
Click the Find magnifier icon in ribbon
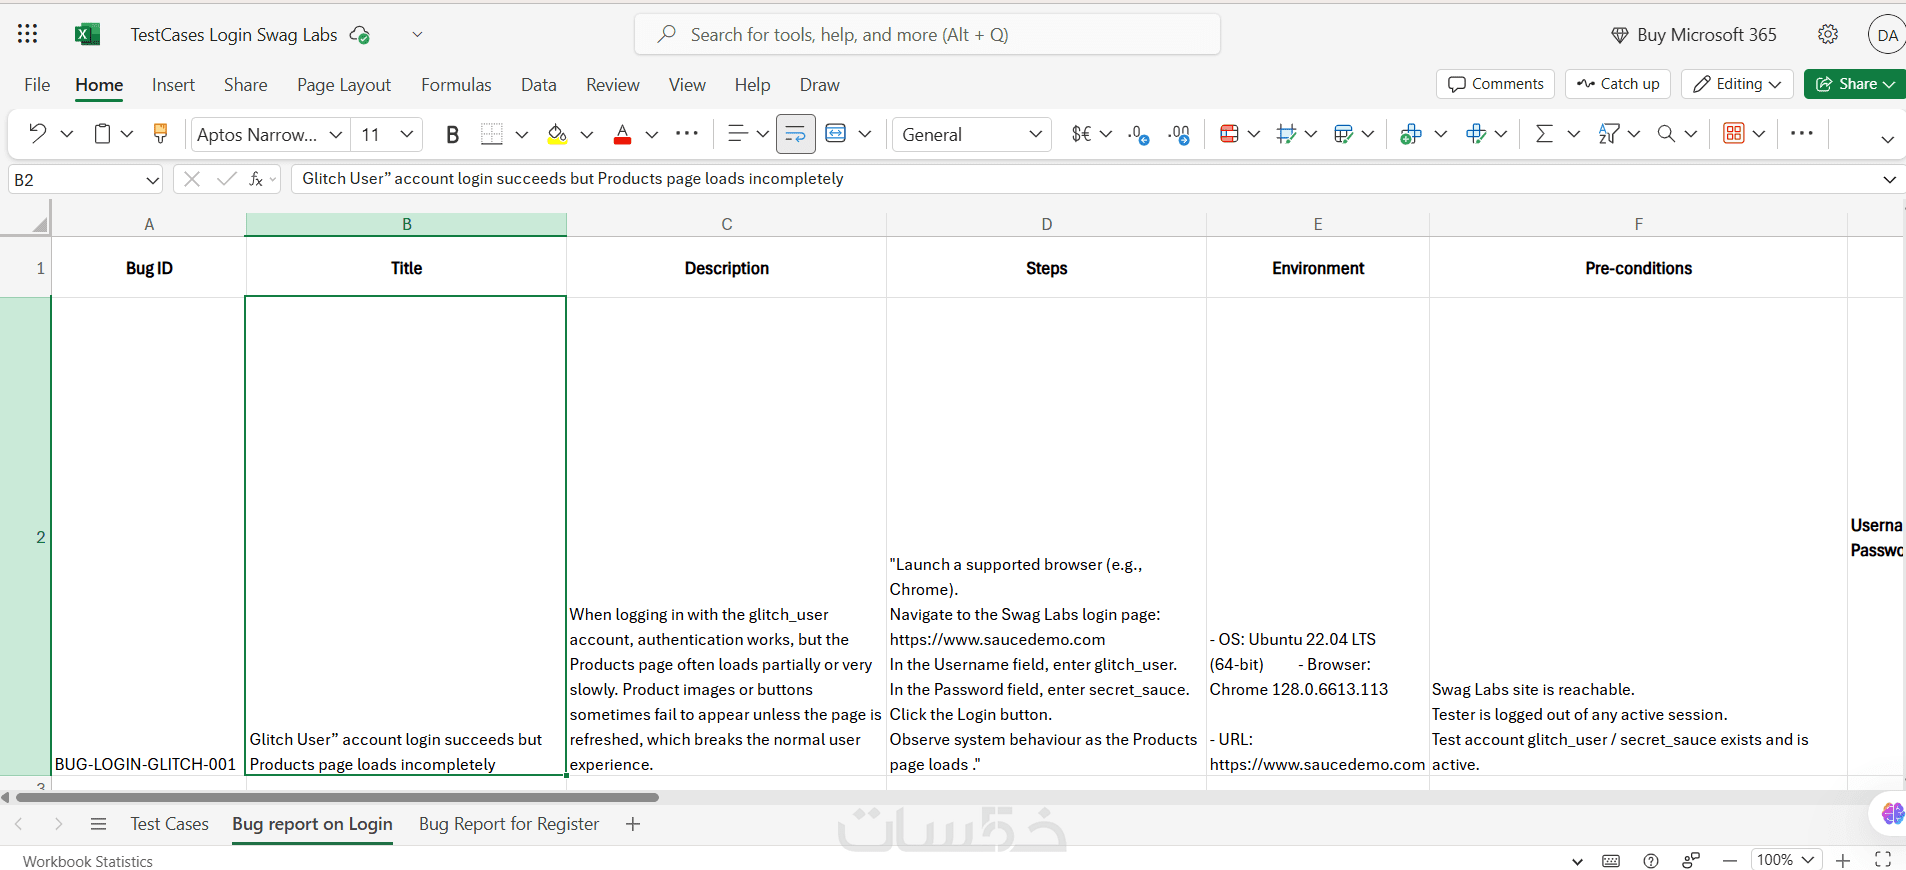click(x=1666, y=134)
